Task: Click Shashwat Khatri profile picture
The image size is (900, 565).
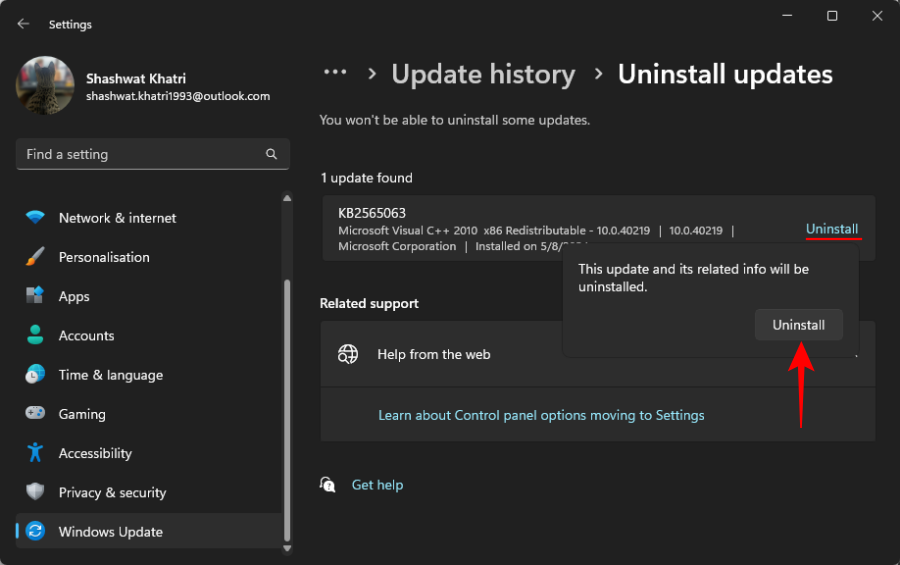Action: 45,86
